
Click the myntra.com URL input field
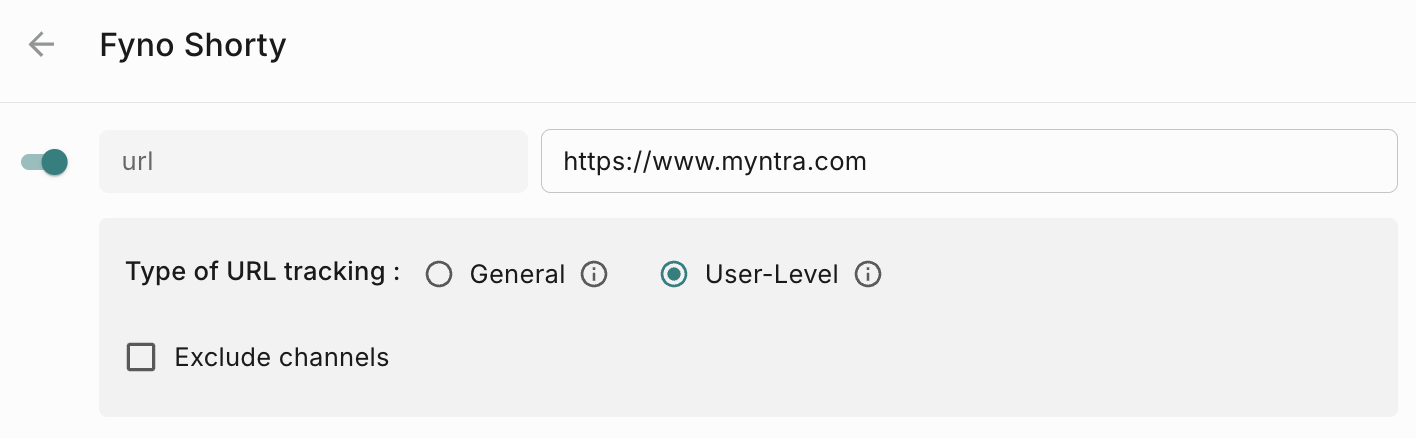point(968,161)
